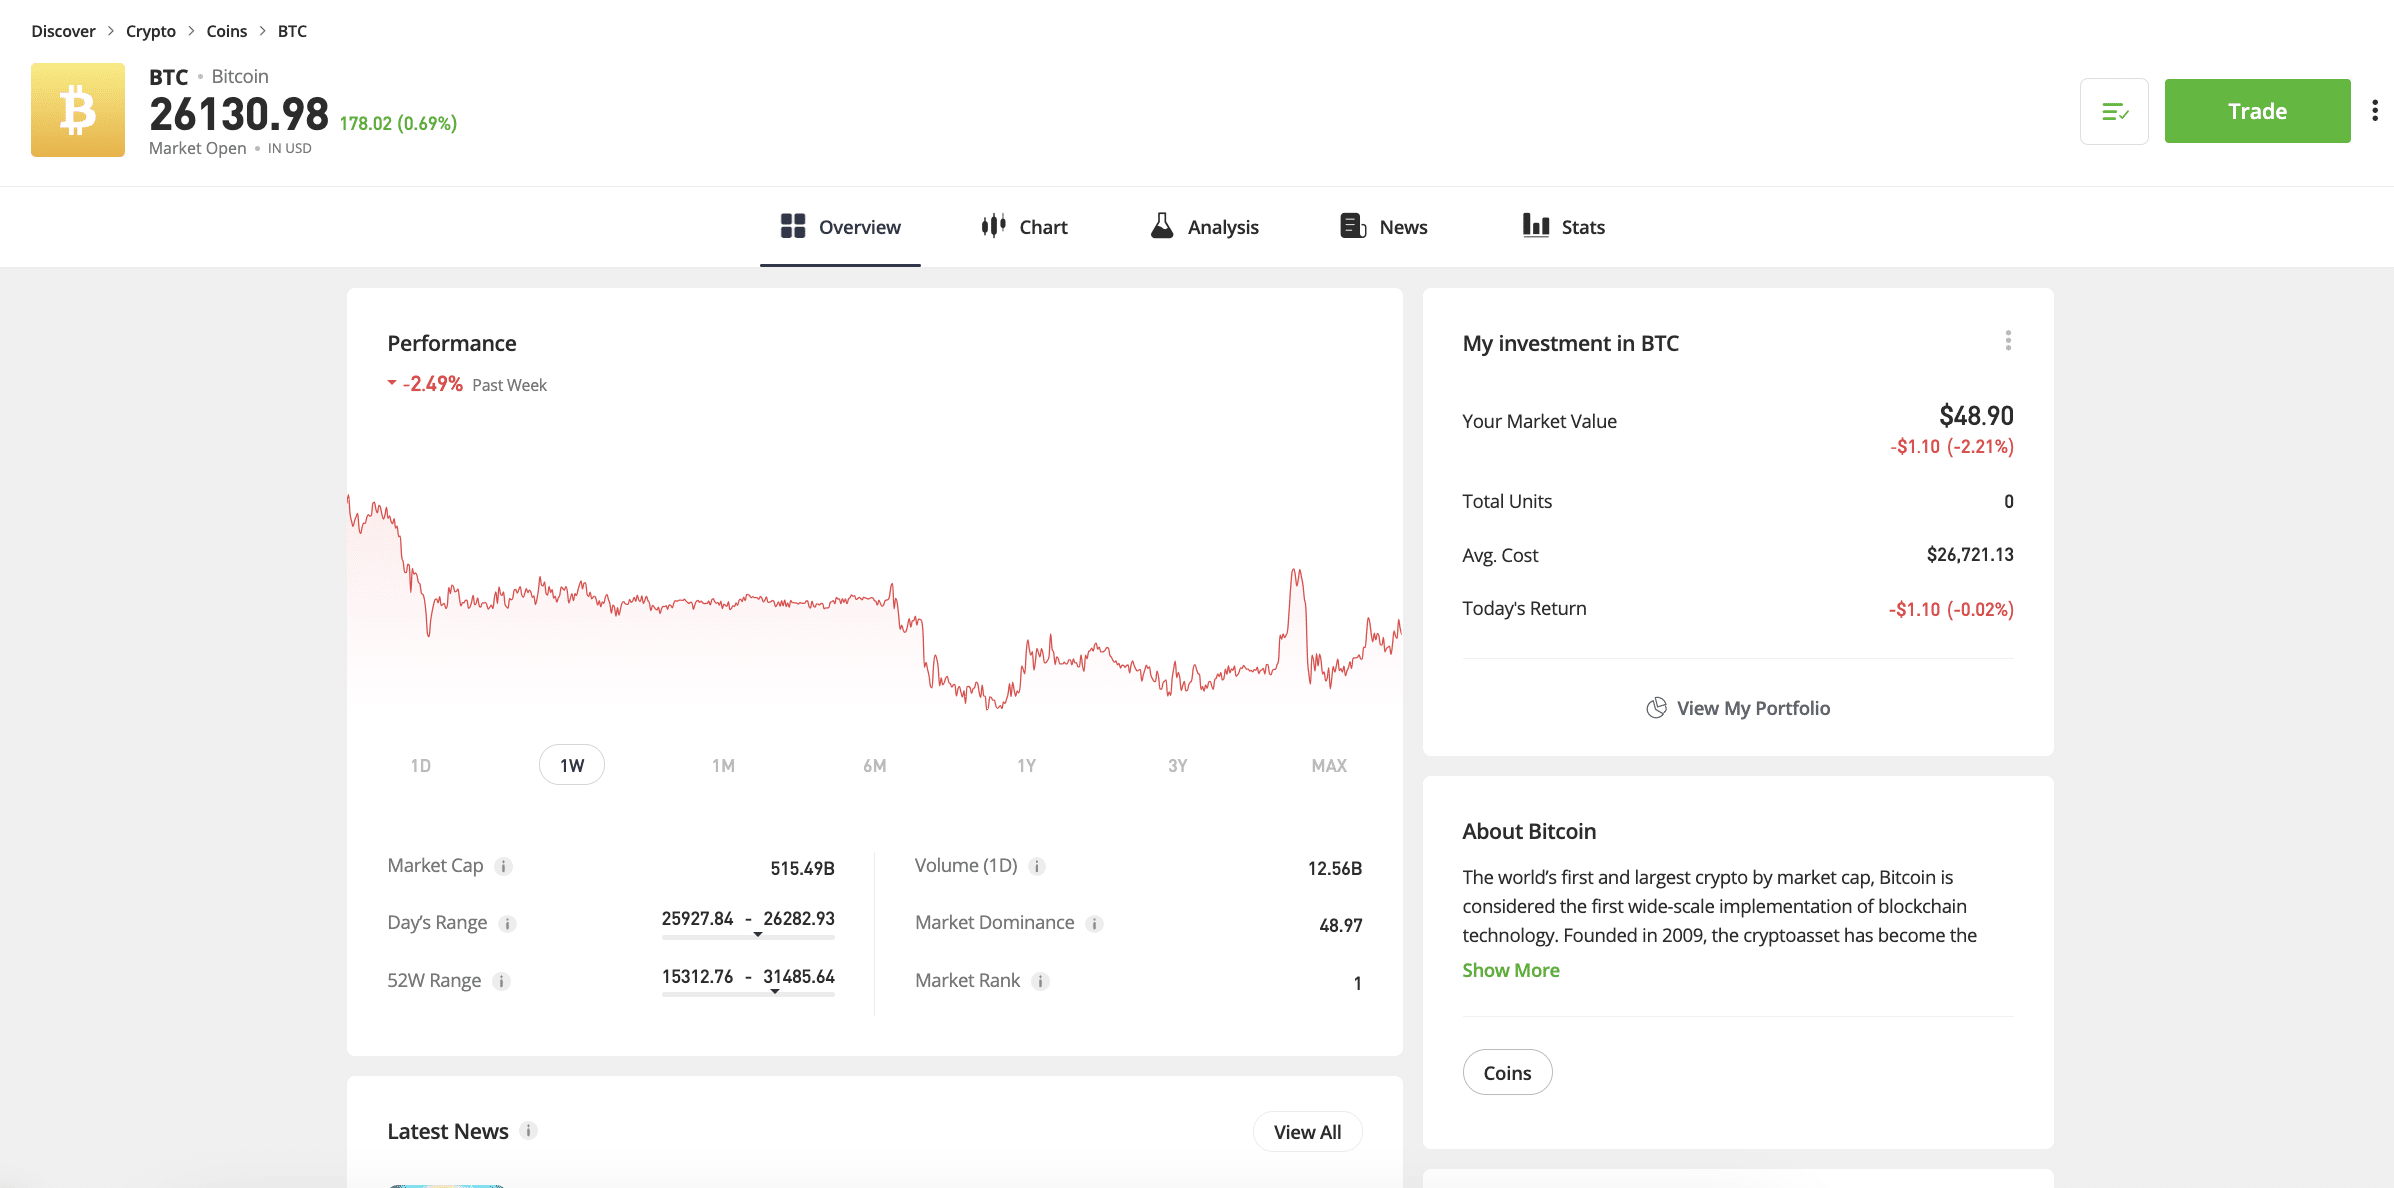Image resolution: width=2394 pixels, height=1188 pixels.
Task: Open My investment card options menu
Action: [x=2008, y=341]
